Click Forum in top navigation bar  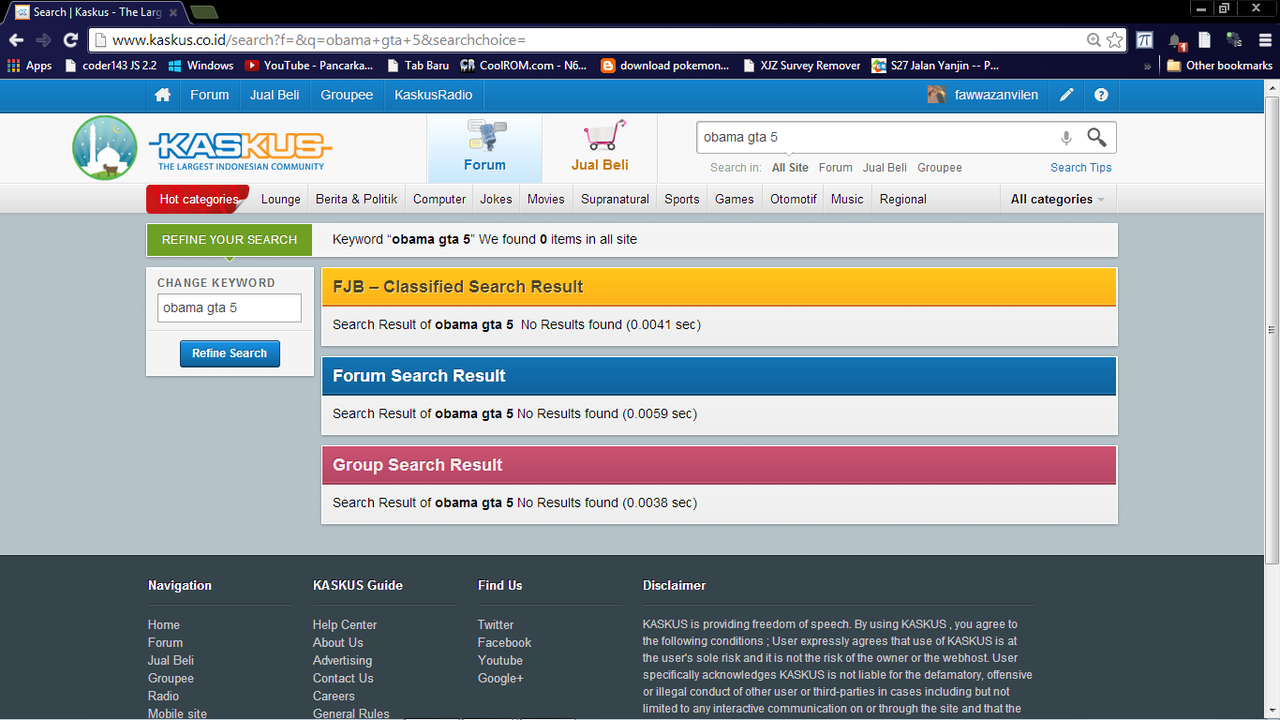pos(210,95)
